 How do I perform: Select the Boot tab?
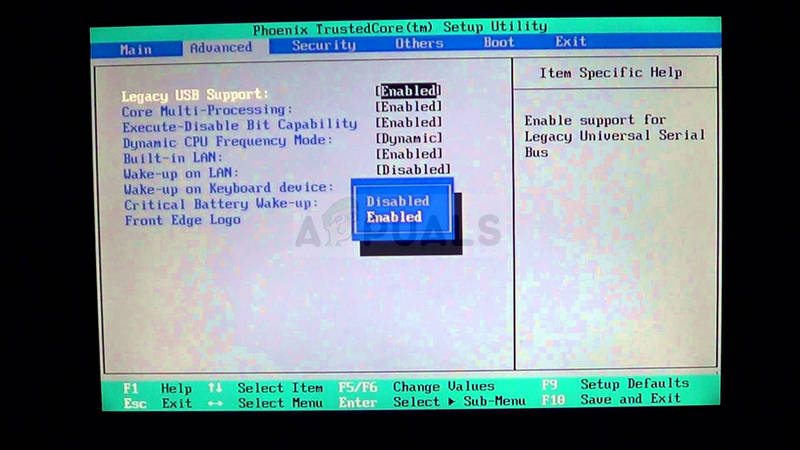pos(499,42)
